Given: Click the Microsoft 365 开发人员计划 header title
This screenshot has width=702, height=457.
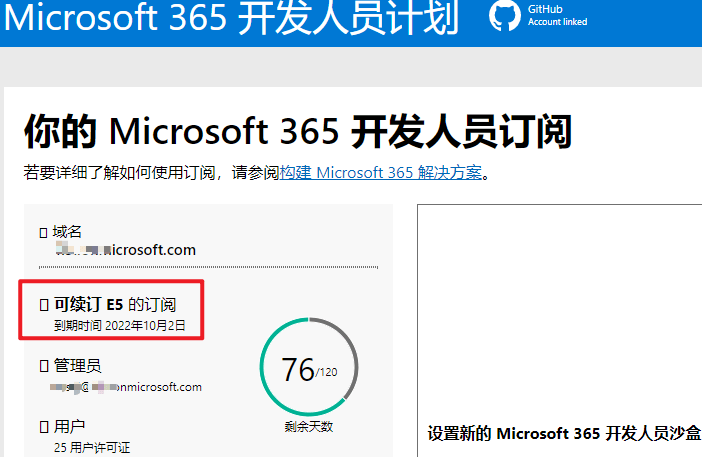Looking at the screenshot, I should (231, 18).
